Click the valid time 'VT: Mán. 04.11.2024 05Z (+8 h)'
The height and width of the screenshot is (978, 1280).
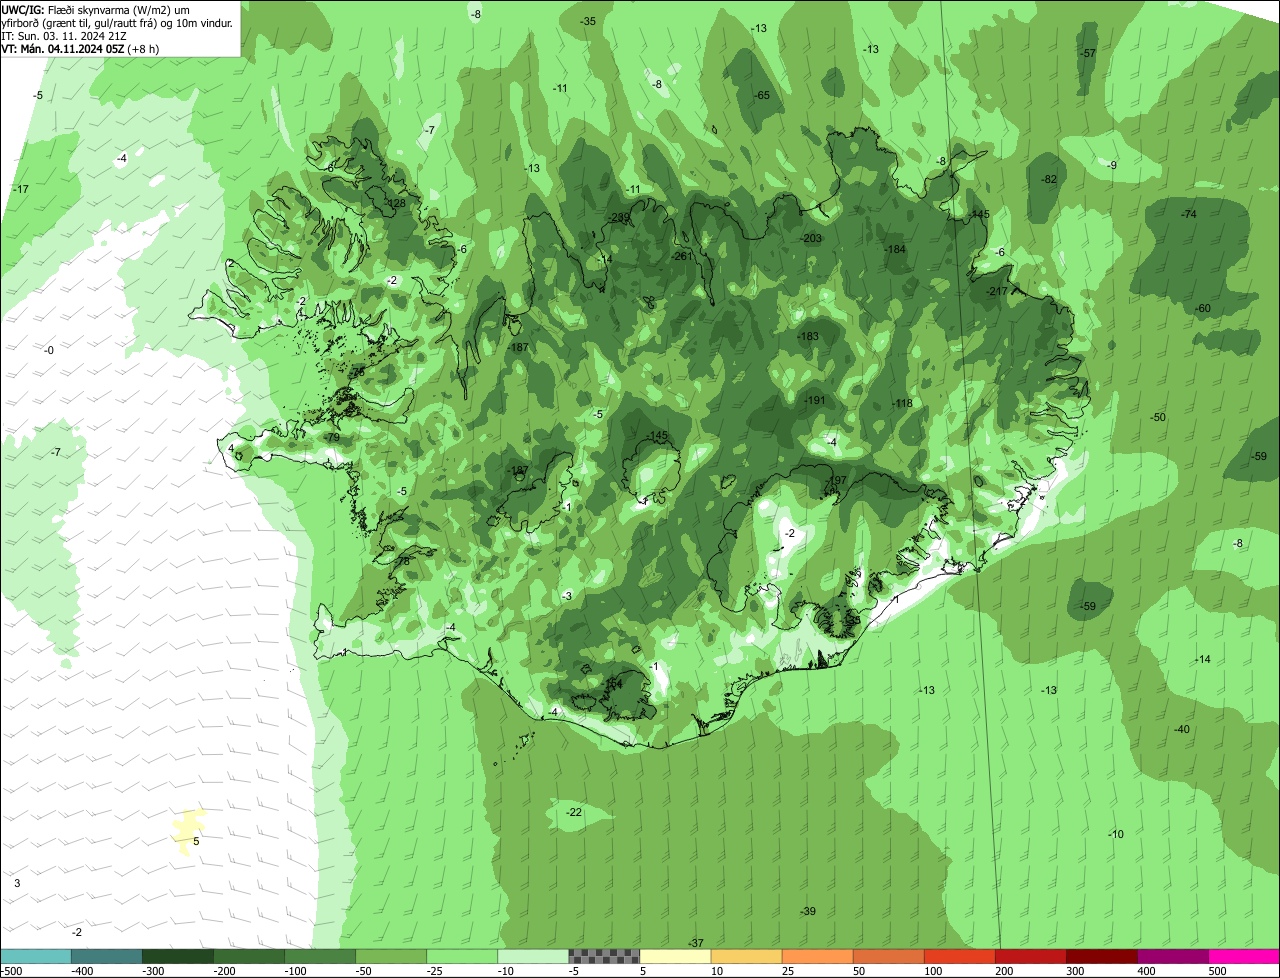(x=80, y=48)
